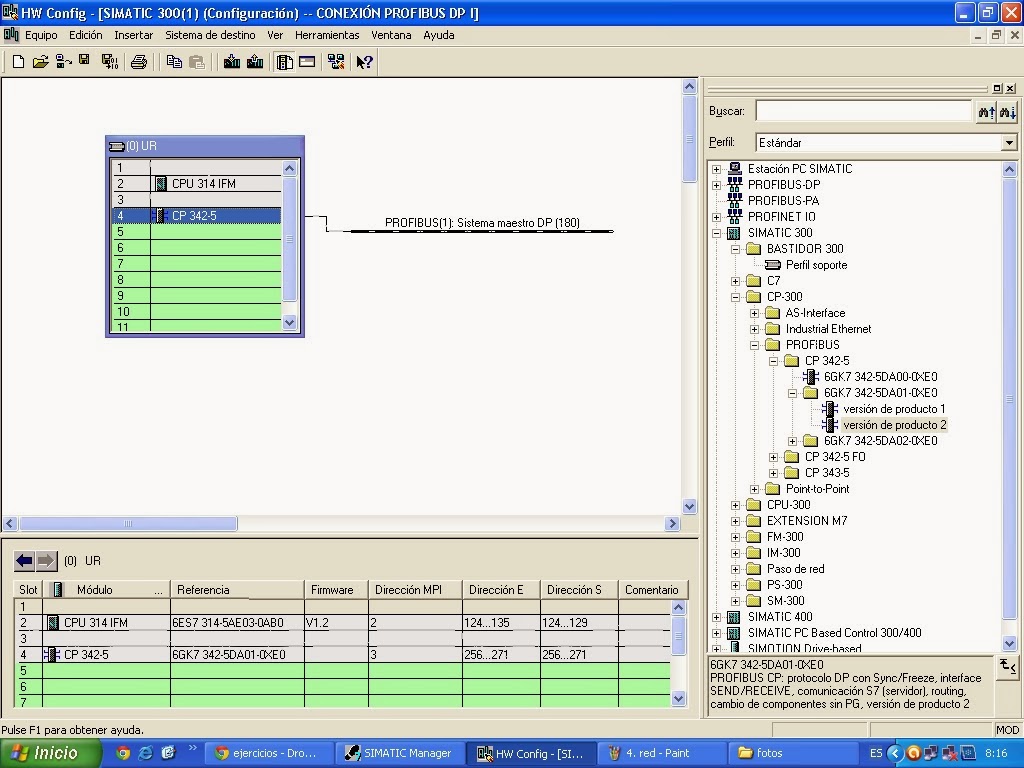Collapse the SIMATIC 300 node
1024x768 pixels.
(x=716, y=233)
